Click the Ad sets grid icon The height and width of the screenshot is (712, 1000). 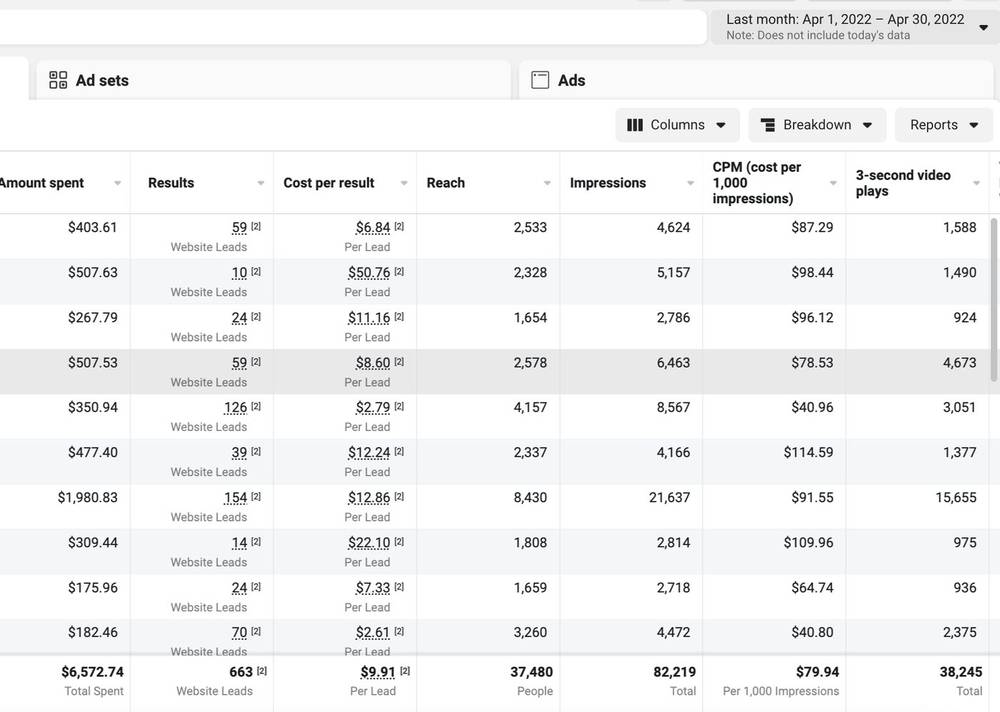tap(58, 80)
